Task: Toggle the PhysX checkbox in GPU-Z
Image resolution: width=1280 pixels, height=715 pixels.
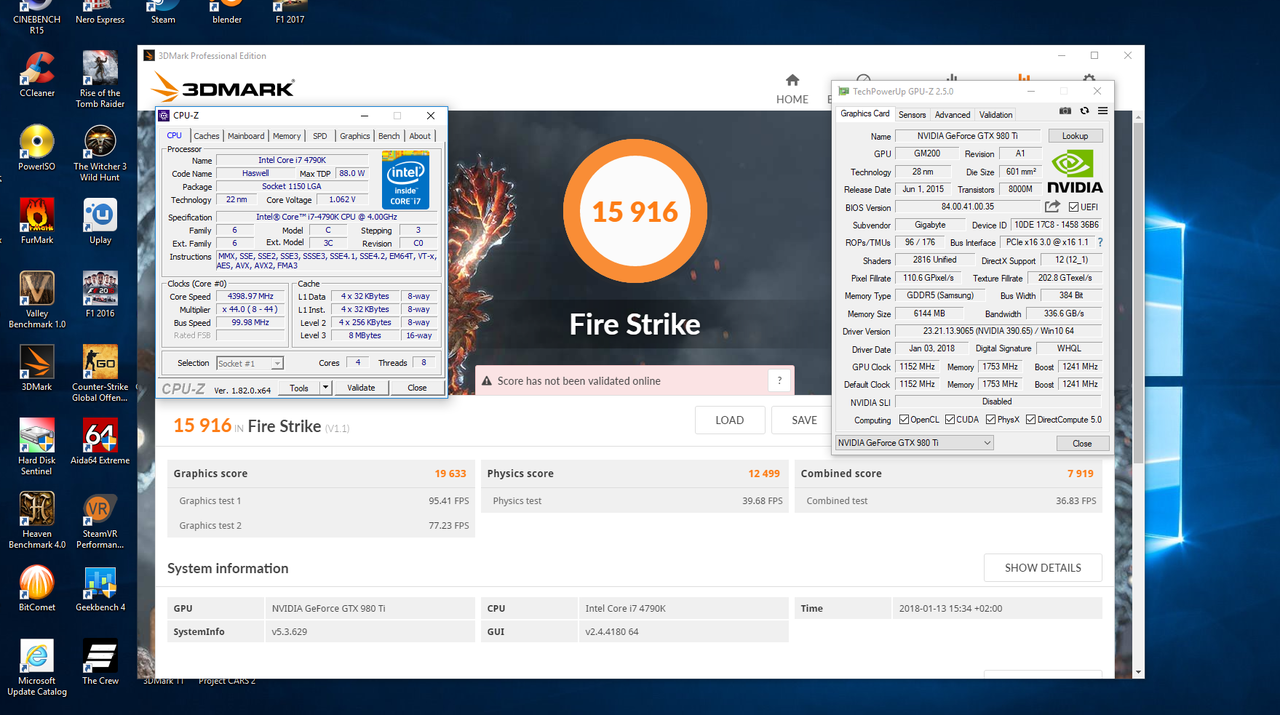Action: pos(991,420)
